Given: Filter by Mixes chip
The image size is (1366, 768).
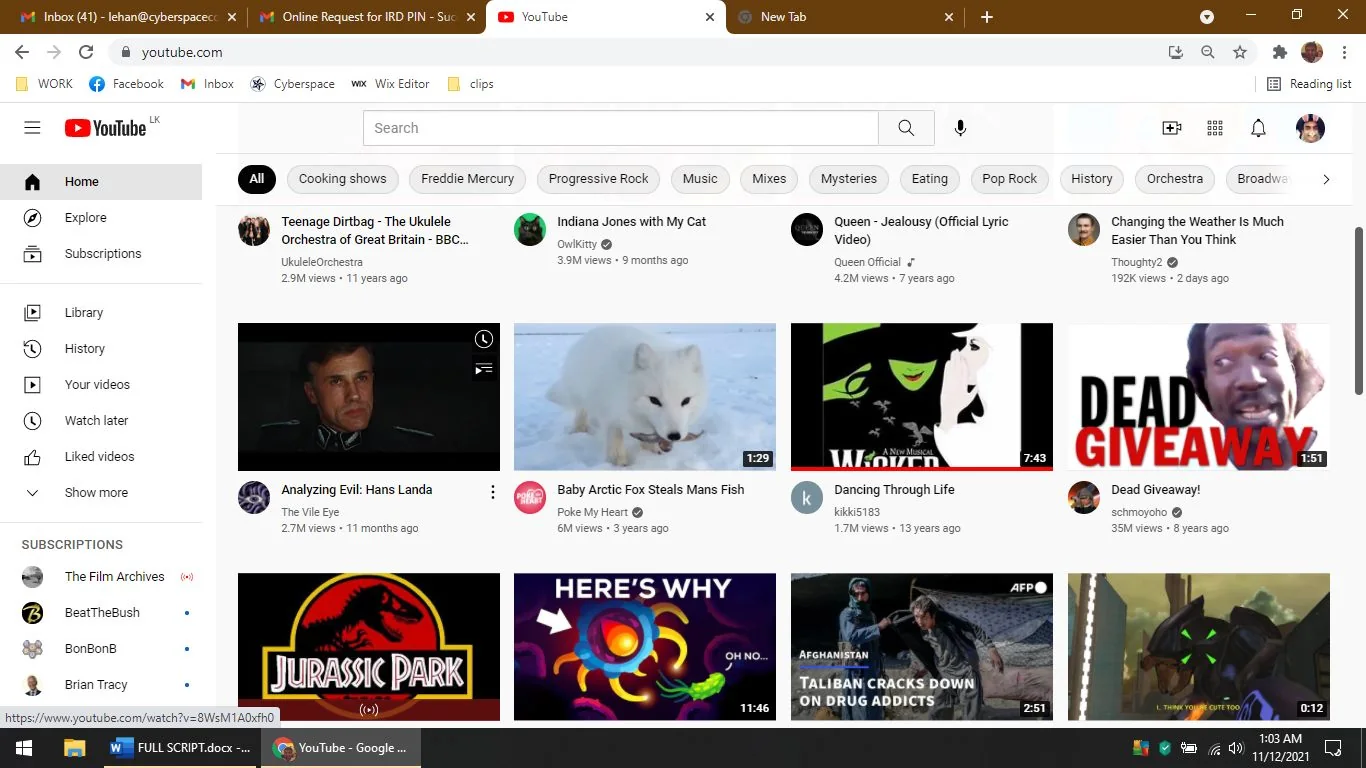Looking at the screenshot, I should 769,179.
